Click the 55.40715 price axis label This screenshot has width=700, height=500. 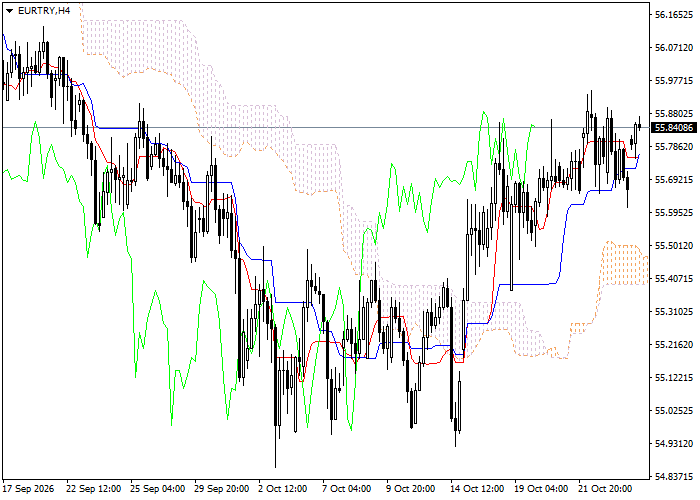click(x=674, y=279)
